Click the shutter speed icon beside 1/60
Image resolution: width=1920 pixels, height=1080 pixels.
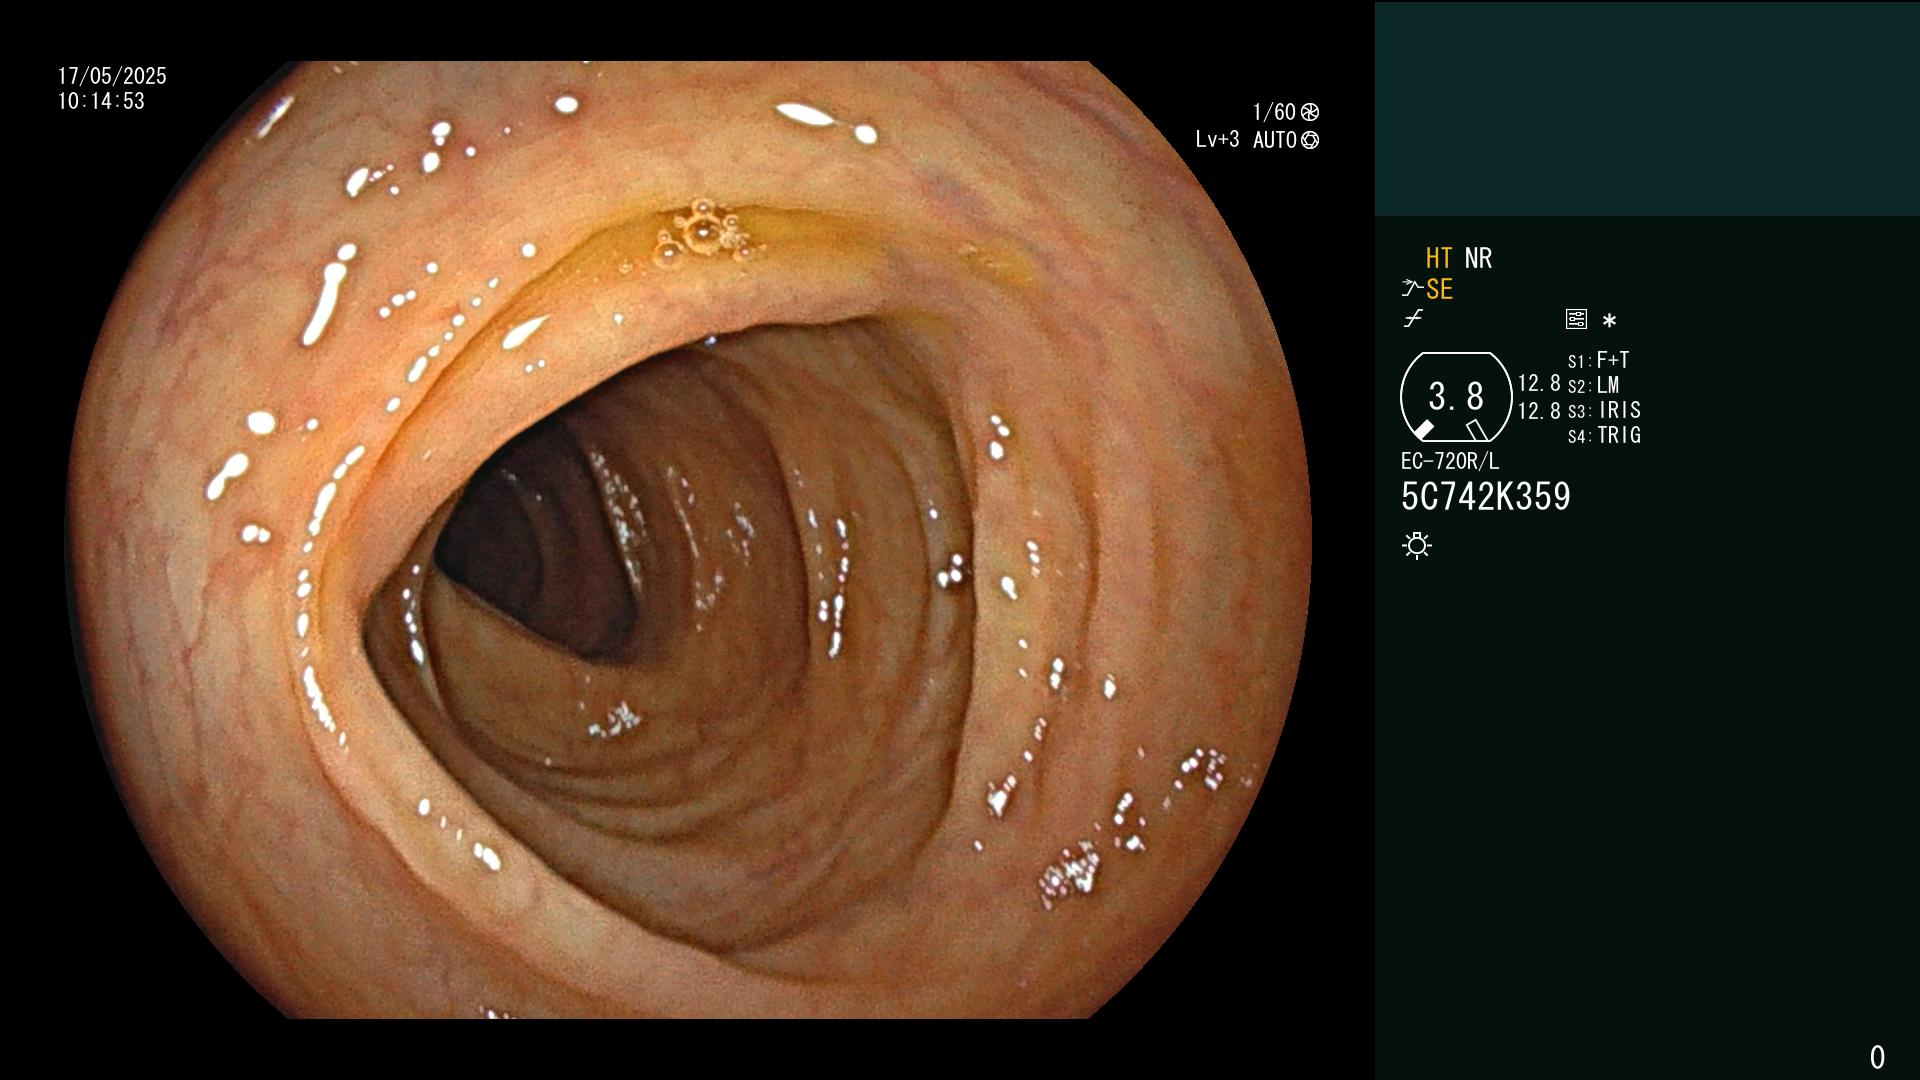pos(1310,112)
